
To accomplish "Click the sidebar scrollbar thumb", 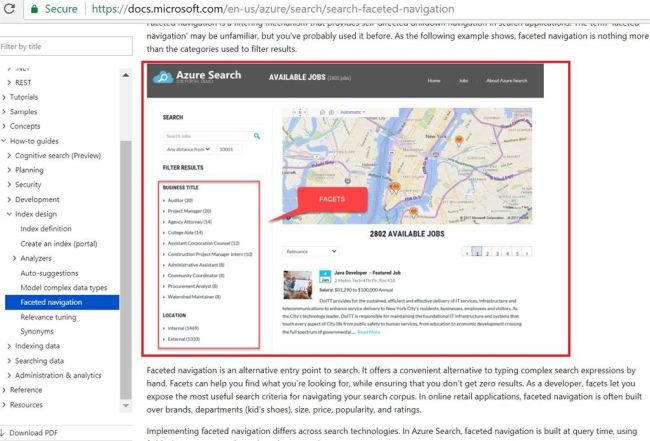I will [126, 269].
